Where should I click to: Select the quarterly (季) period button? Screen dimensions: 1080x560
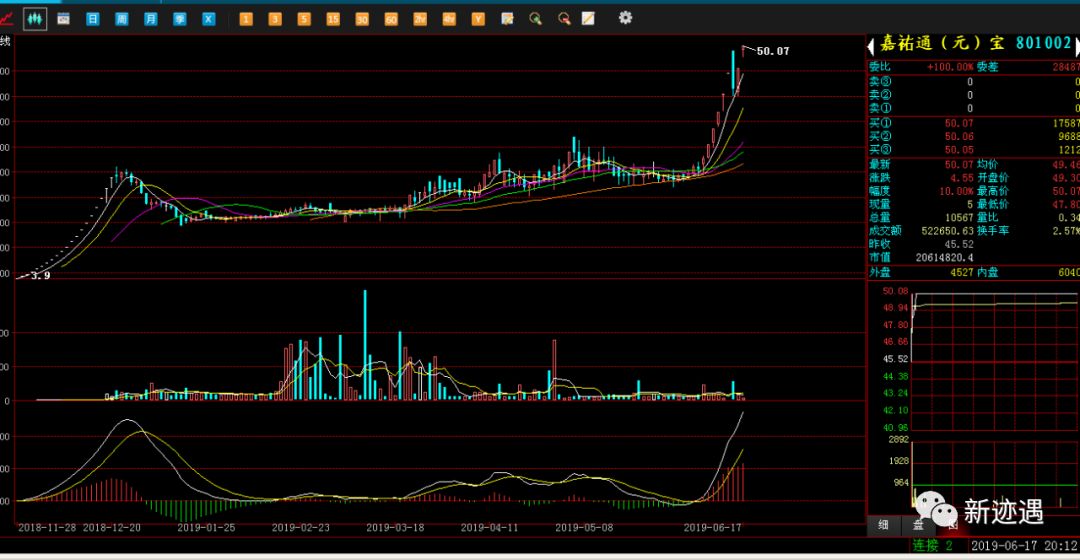tap(179, 19)
